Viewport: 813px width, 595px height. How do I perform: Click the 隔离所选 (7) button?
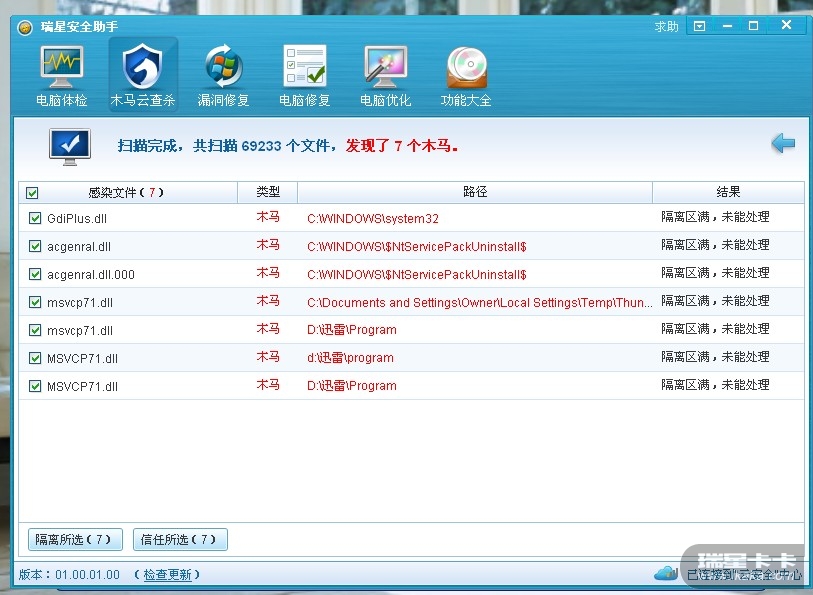click(x=75, y=540)
